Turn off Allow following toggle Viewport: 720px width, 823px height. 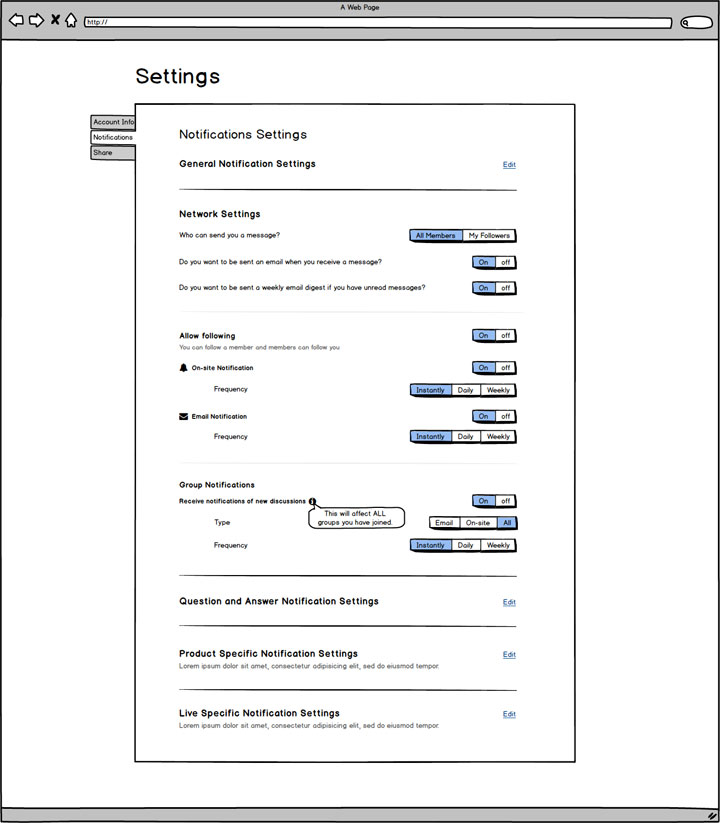pyautogui.click(x=505, y=335)
